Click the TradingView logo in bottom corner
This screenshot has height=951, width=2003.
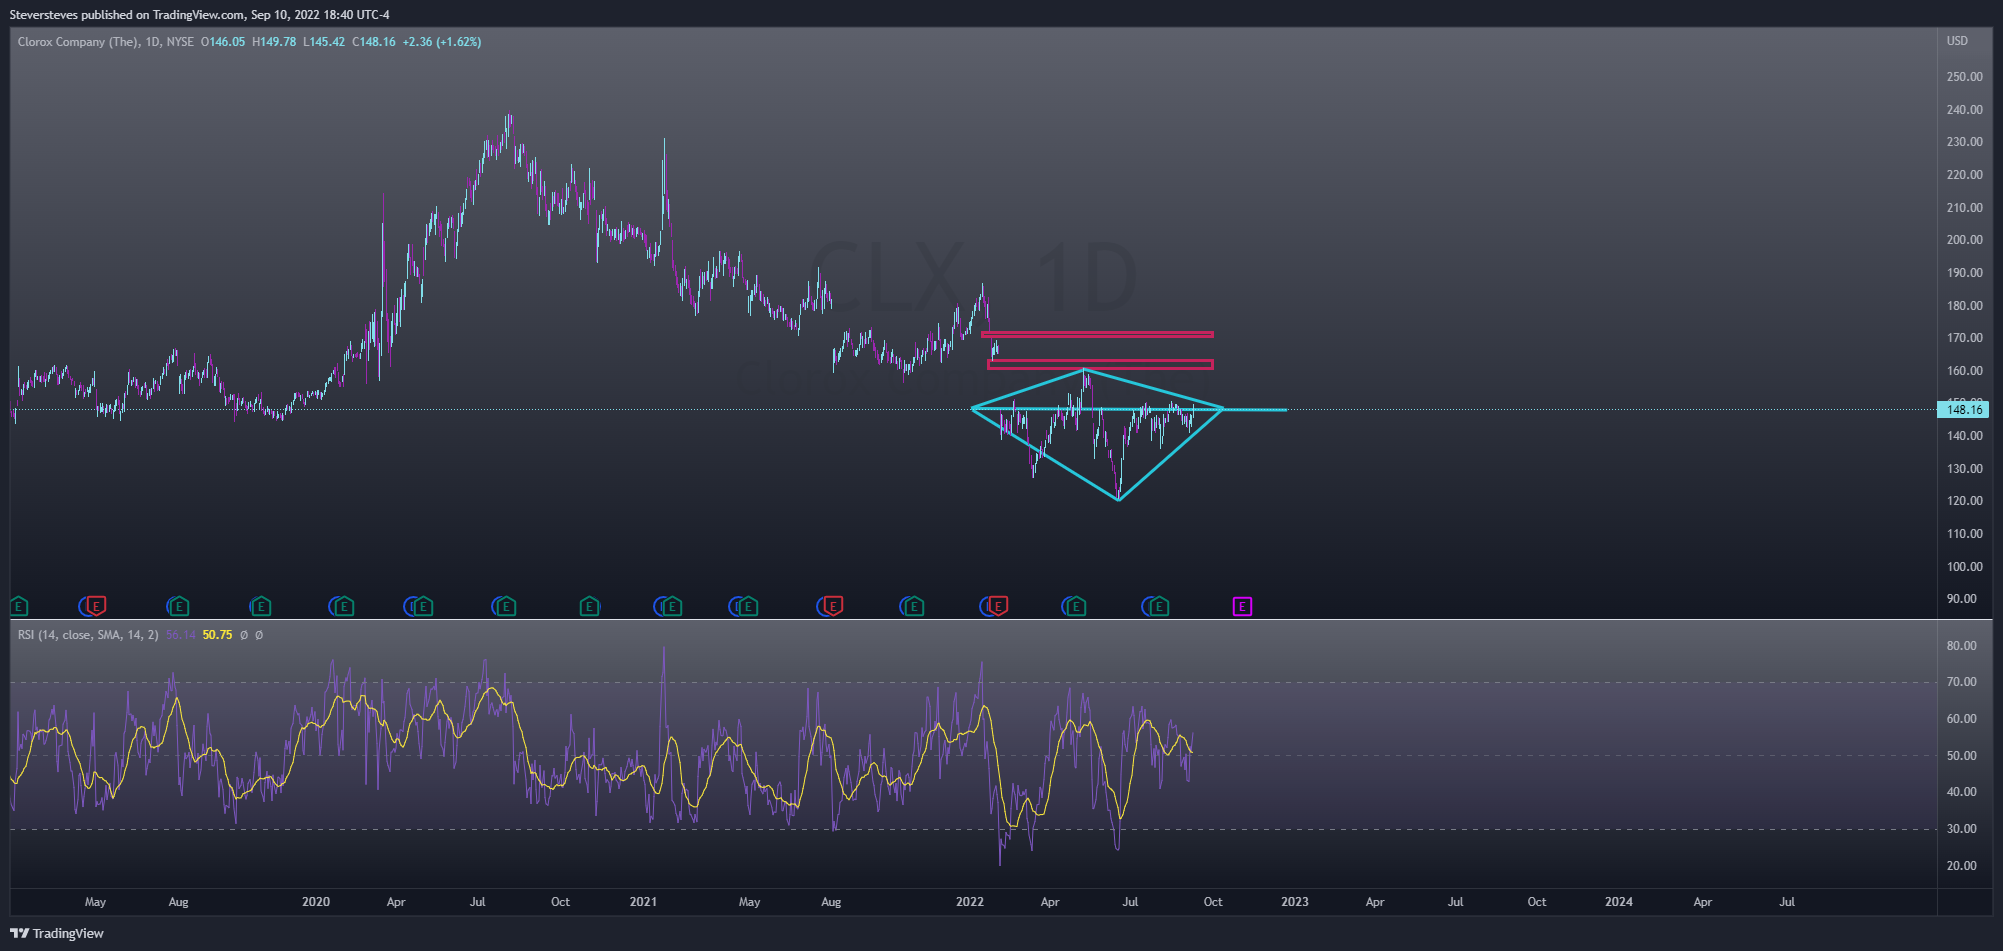click(57, 933)
